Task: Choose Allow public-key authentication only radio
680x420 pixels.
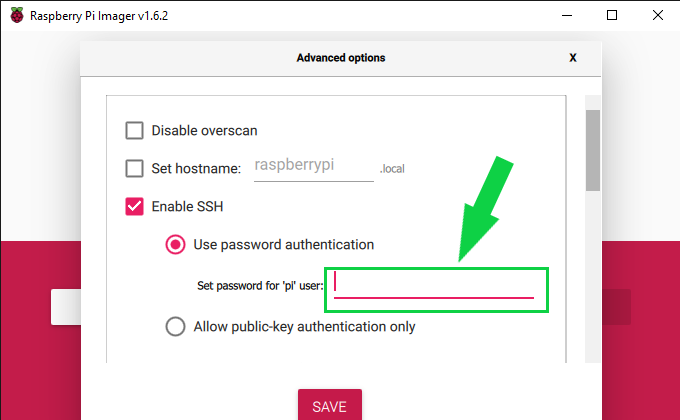Action: (x=175, y=326)
